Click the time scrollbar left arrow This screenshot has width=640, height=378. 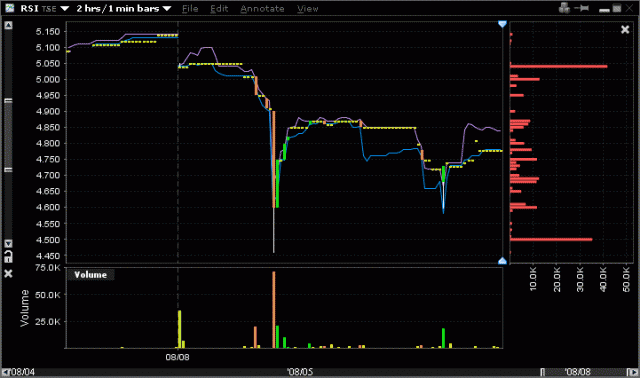click(6, 372)
